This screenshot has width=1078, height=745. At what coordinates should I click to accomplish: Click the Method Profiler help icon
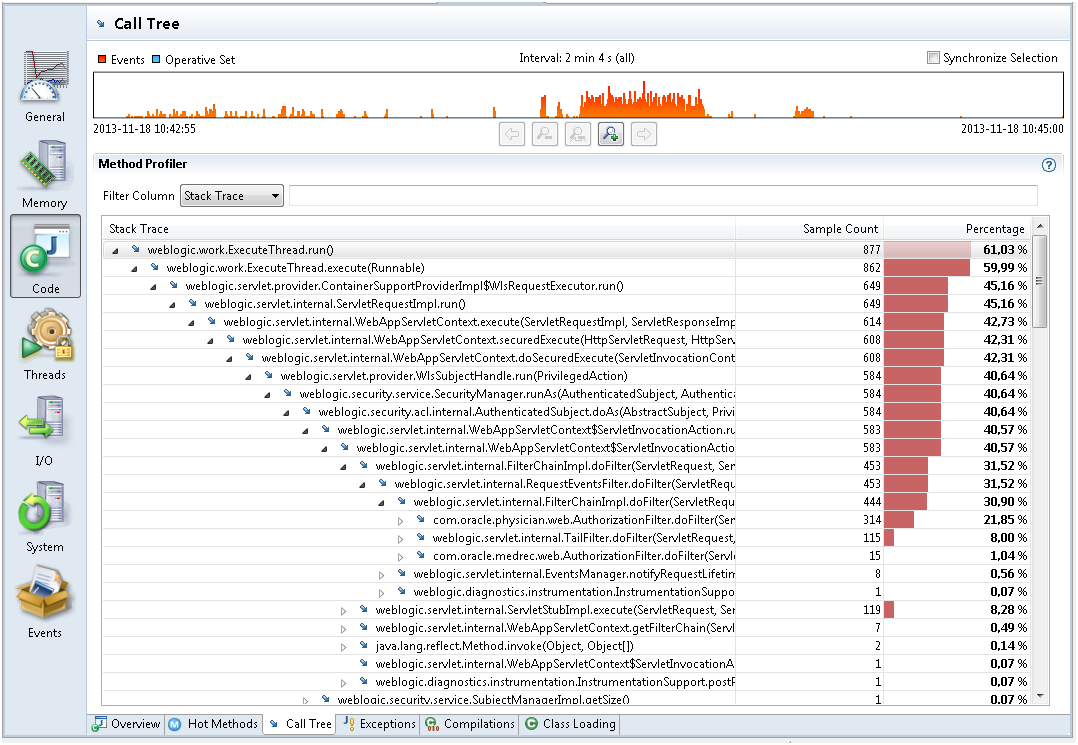pos(1049,165)
